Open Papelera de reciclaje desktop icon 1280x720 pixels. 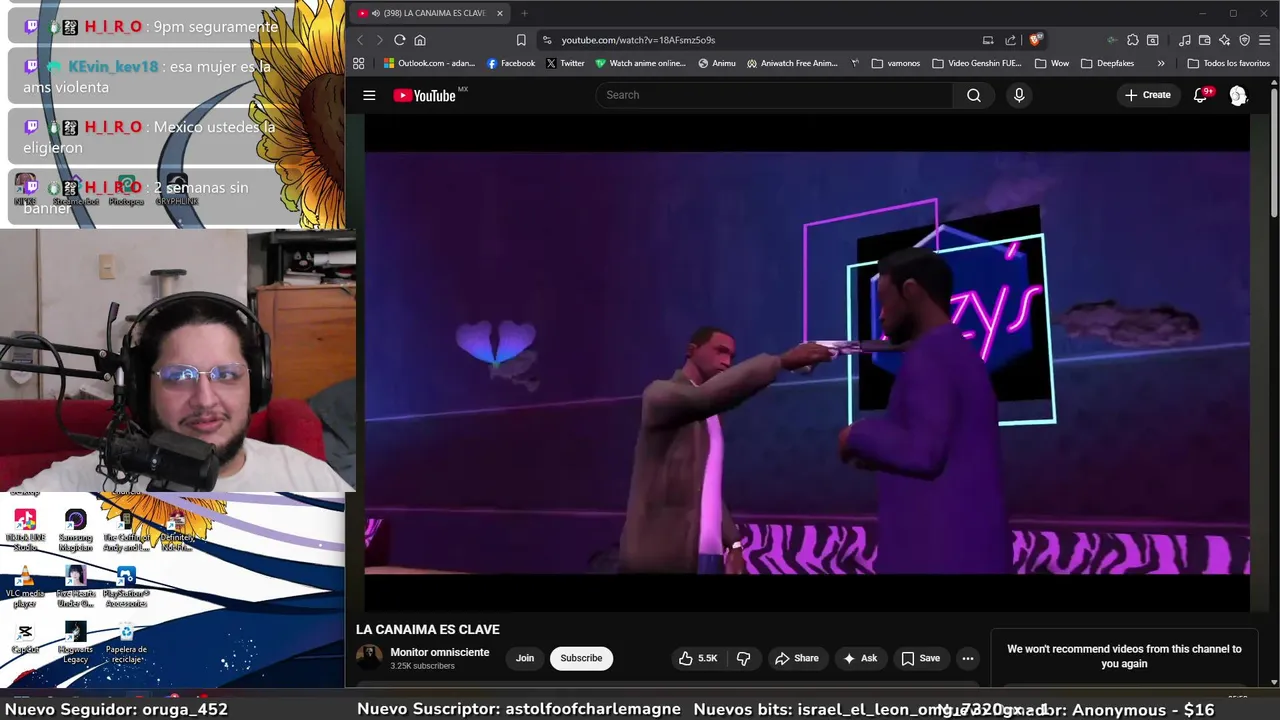point(126,642)
